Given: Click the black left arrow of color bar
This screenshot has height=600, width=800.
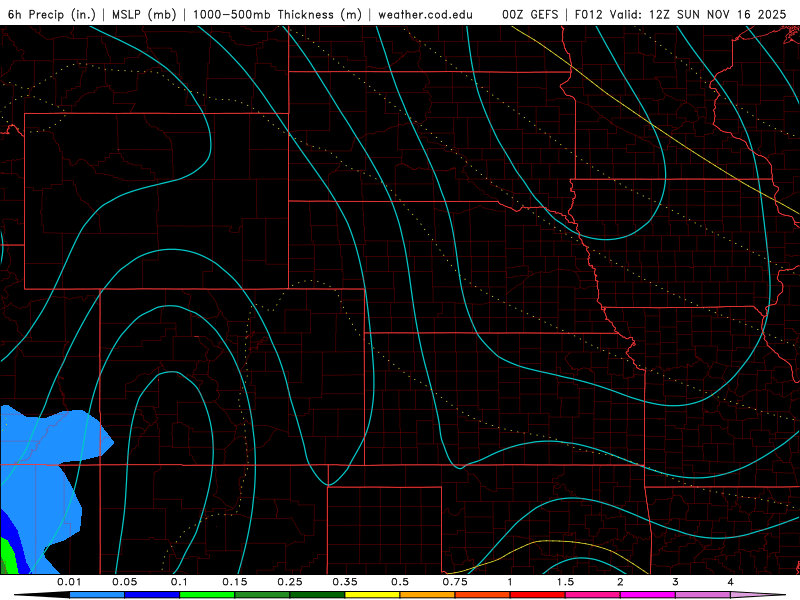Looking at the screenshot, I should click(x=42, y=595).
